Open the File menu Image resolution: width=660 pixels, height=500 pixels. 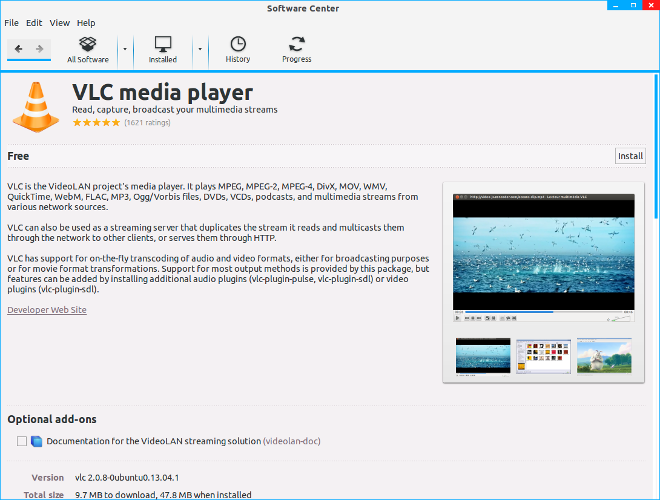click(11, 23)
